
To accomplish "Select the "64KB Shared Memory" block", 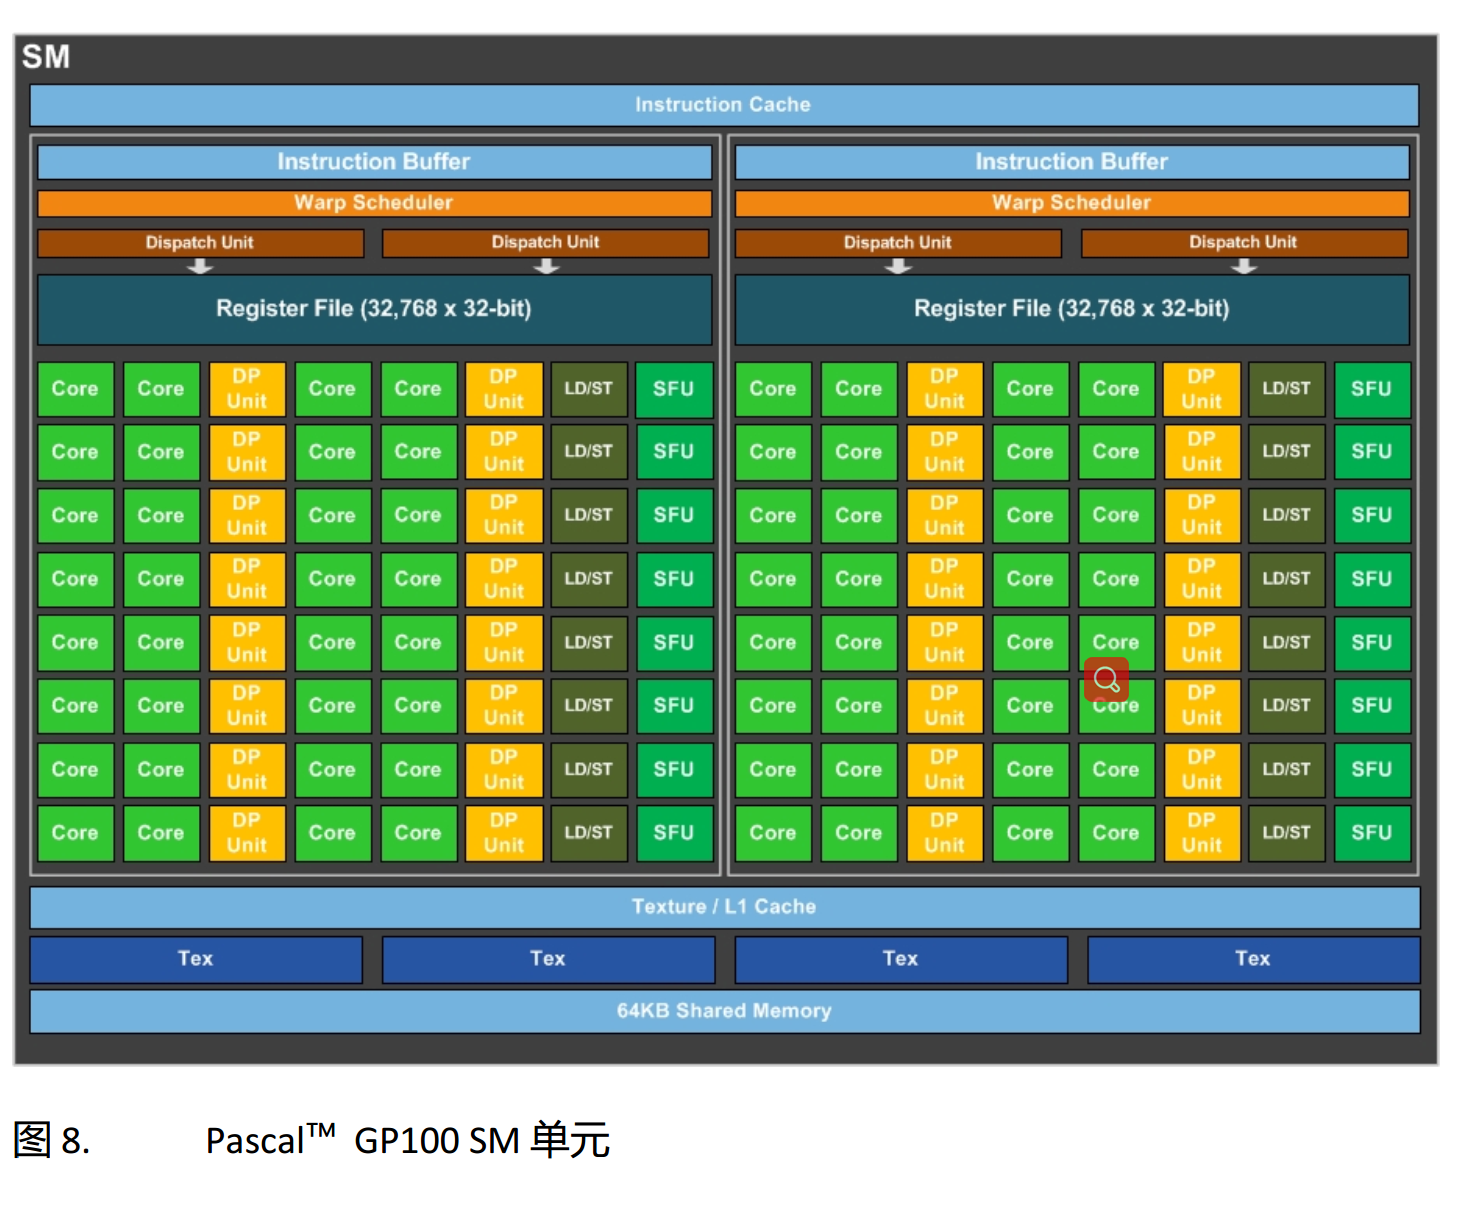I will click(724, 1011).
